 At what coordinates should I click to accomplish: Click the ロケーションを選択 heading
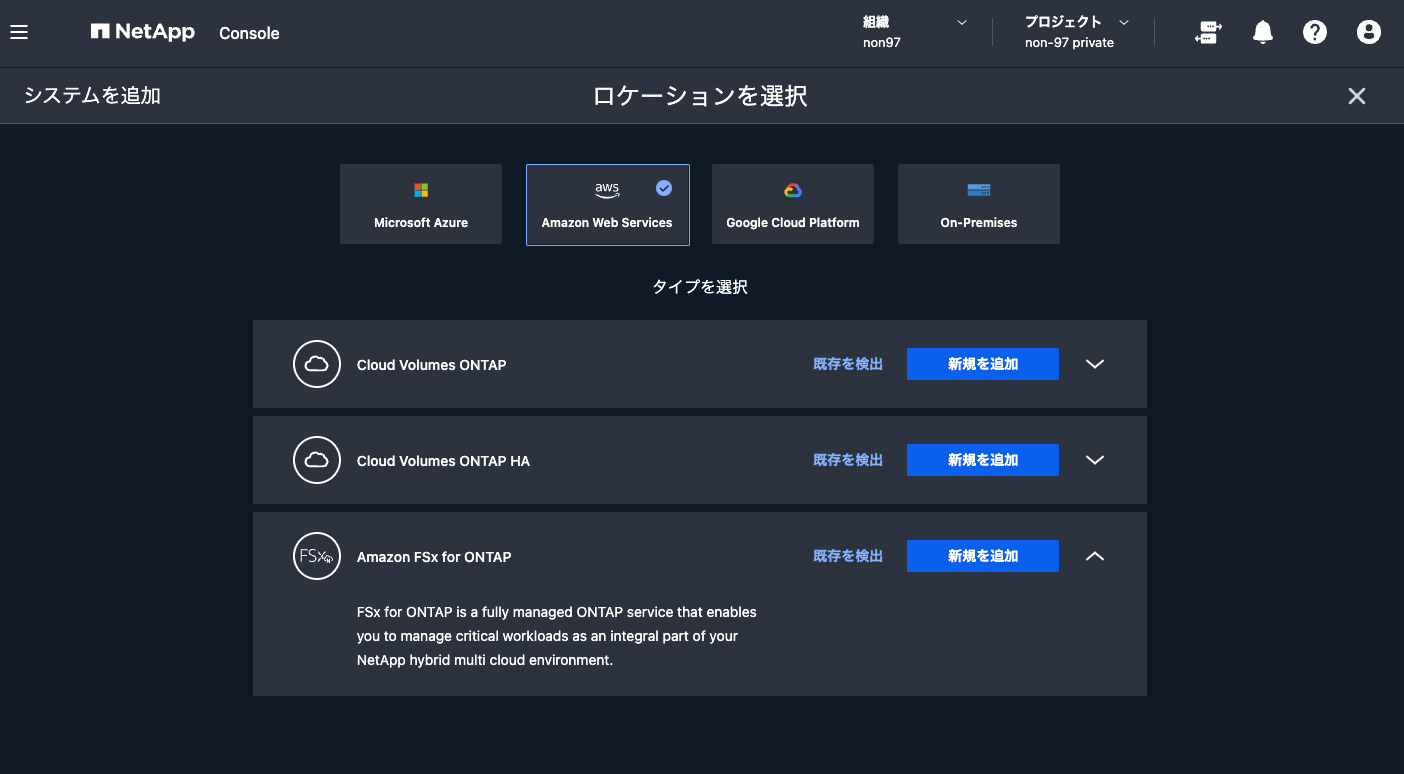(x=700, y=96)
